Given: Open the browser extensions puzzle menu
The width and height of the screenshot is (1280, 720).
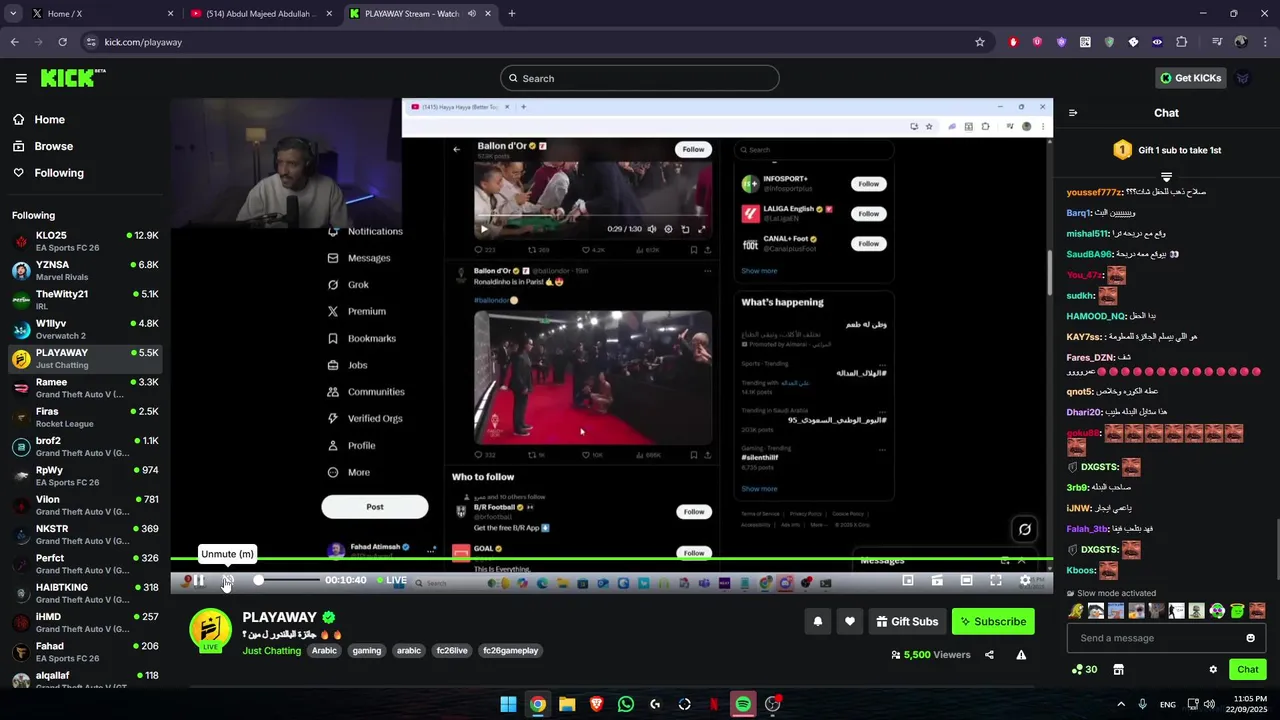Looking at the screenshot, I should (1182, 42).
